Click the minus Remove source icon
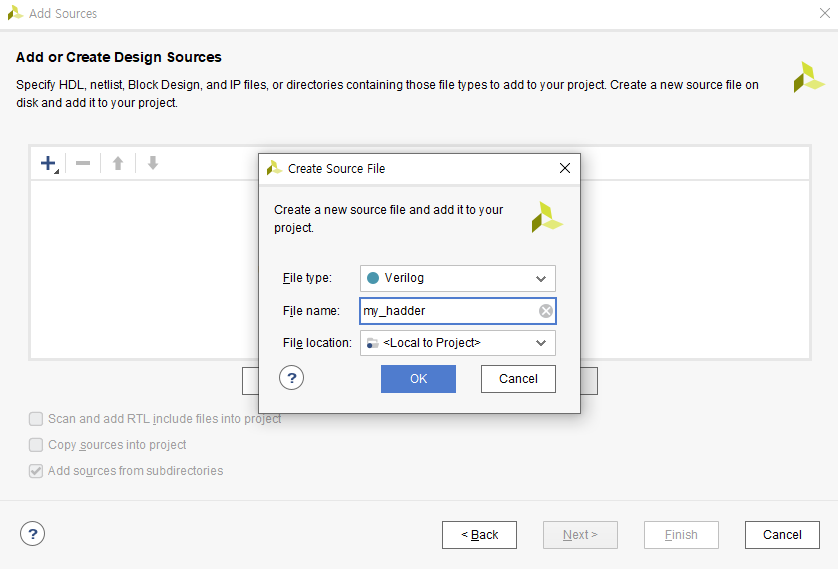 83,163
